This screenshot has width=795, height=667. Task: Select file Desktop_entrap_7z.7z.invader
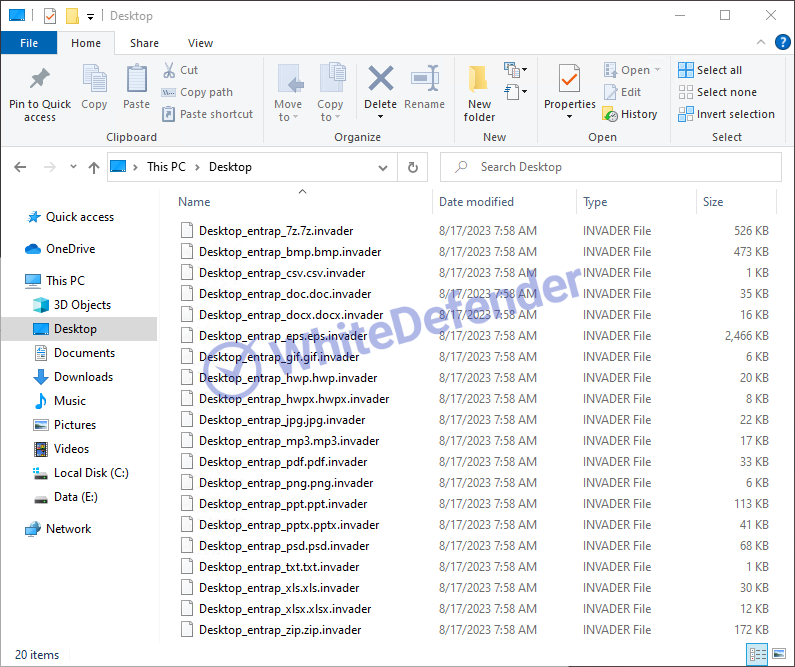point(276,231)
